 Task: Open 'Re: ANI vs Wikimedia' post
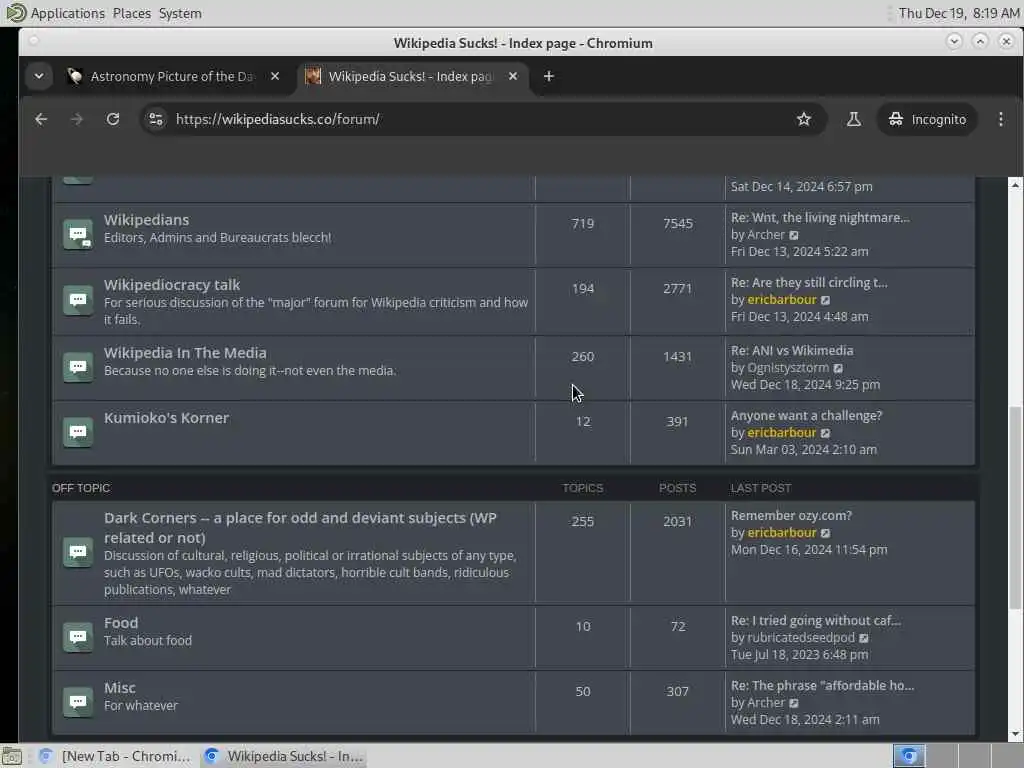coord(792,351)
